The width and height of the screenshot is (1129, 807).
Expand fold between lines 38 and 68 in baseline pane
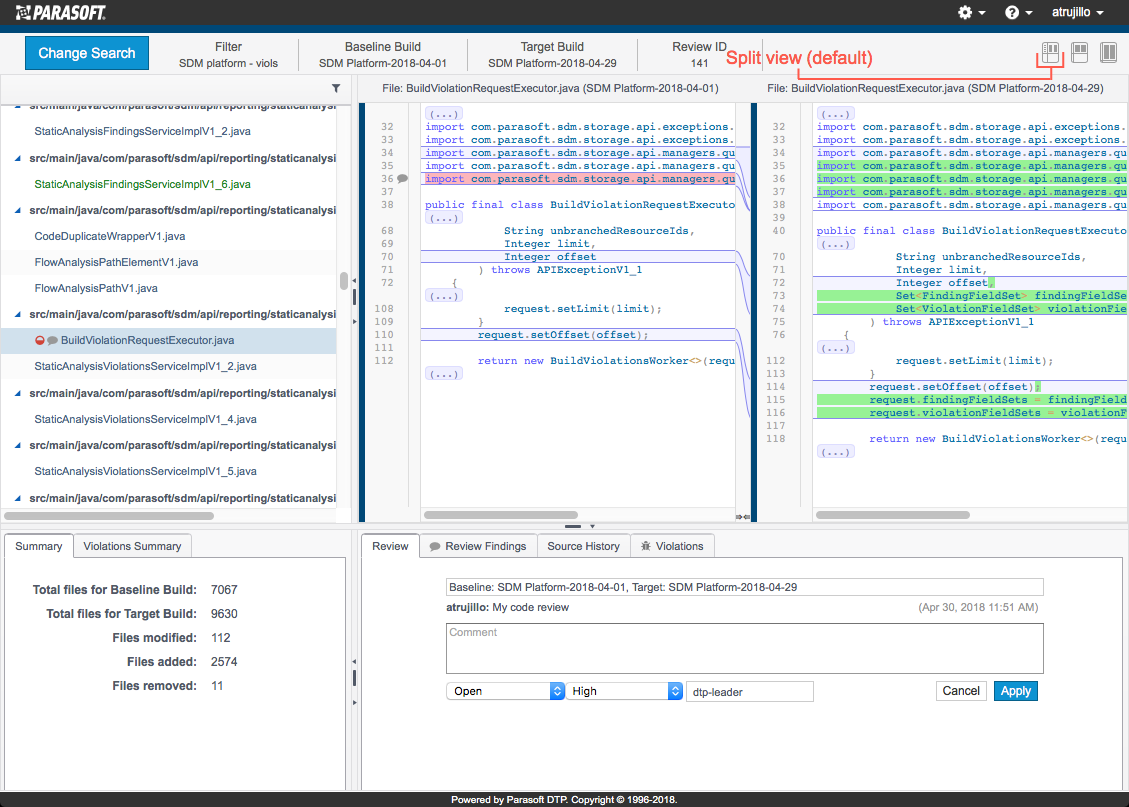(444, 218)
